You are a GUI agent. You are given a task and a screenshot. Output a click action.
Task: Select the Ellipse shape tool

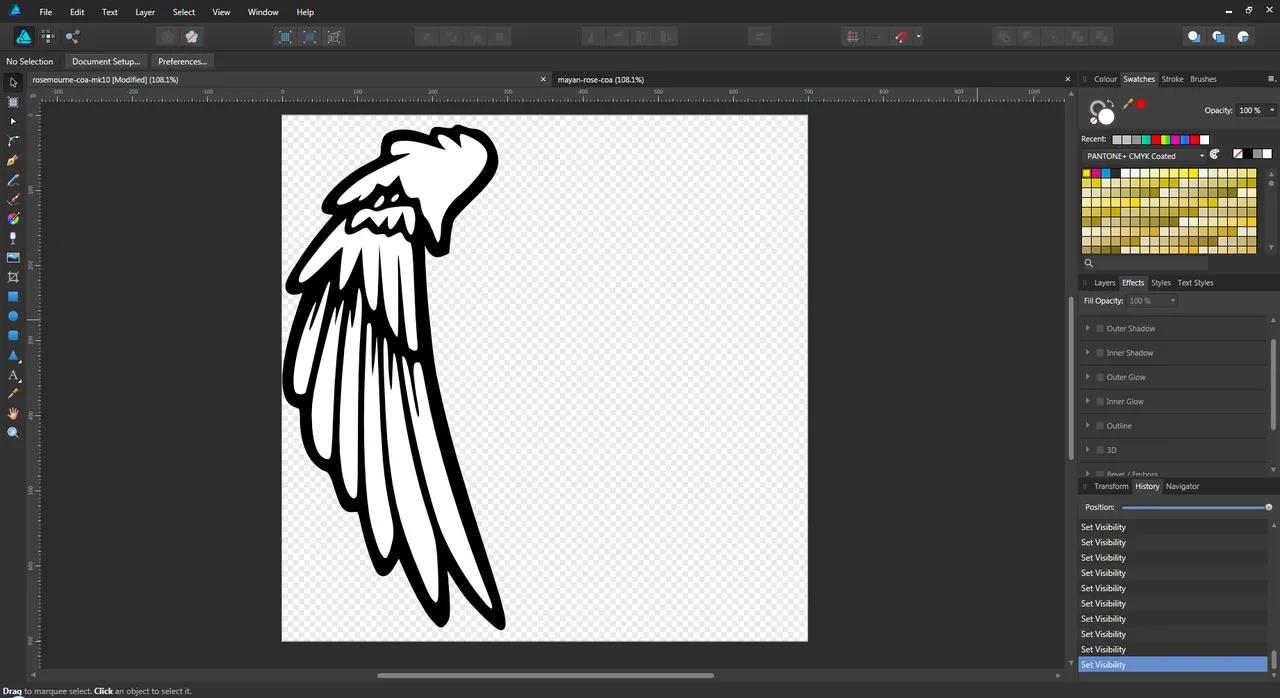pyautogui.click(x=13, y=316)
